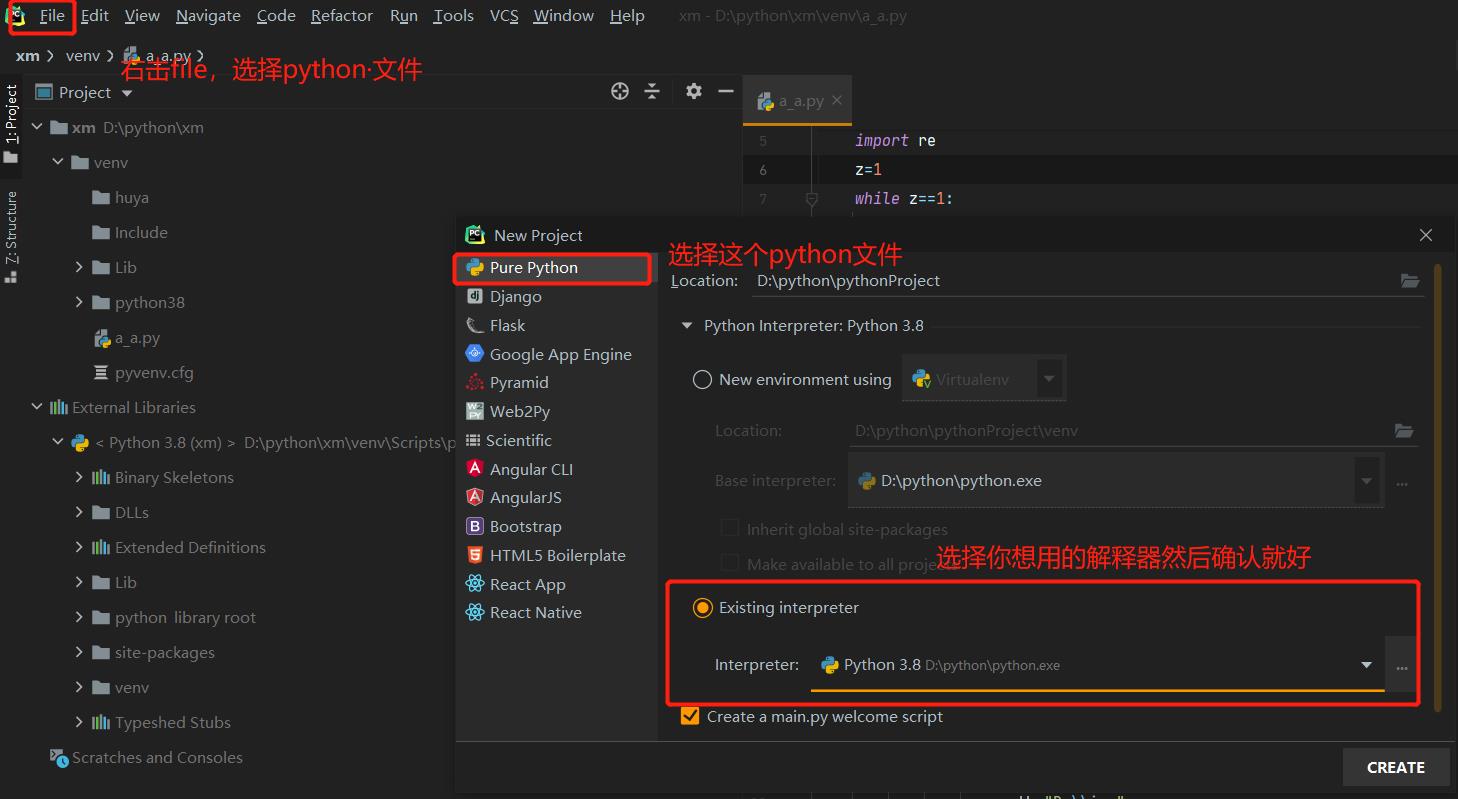1458x799 pixels.
Task: Open Project panel settings gear
Action: click(694, 92)
